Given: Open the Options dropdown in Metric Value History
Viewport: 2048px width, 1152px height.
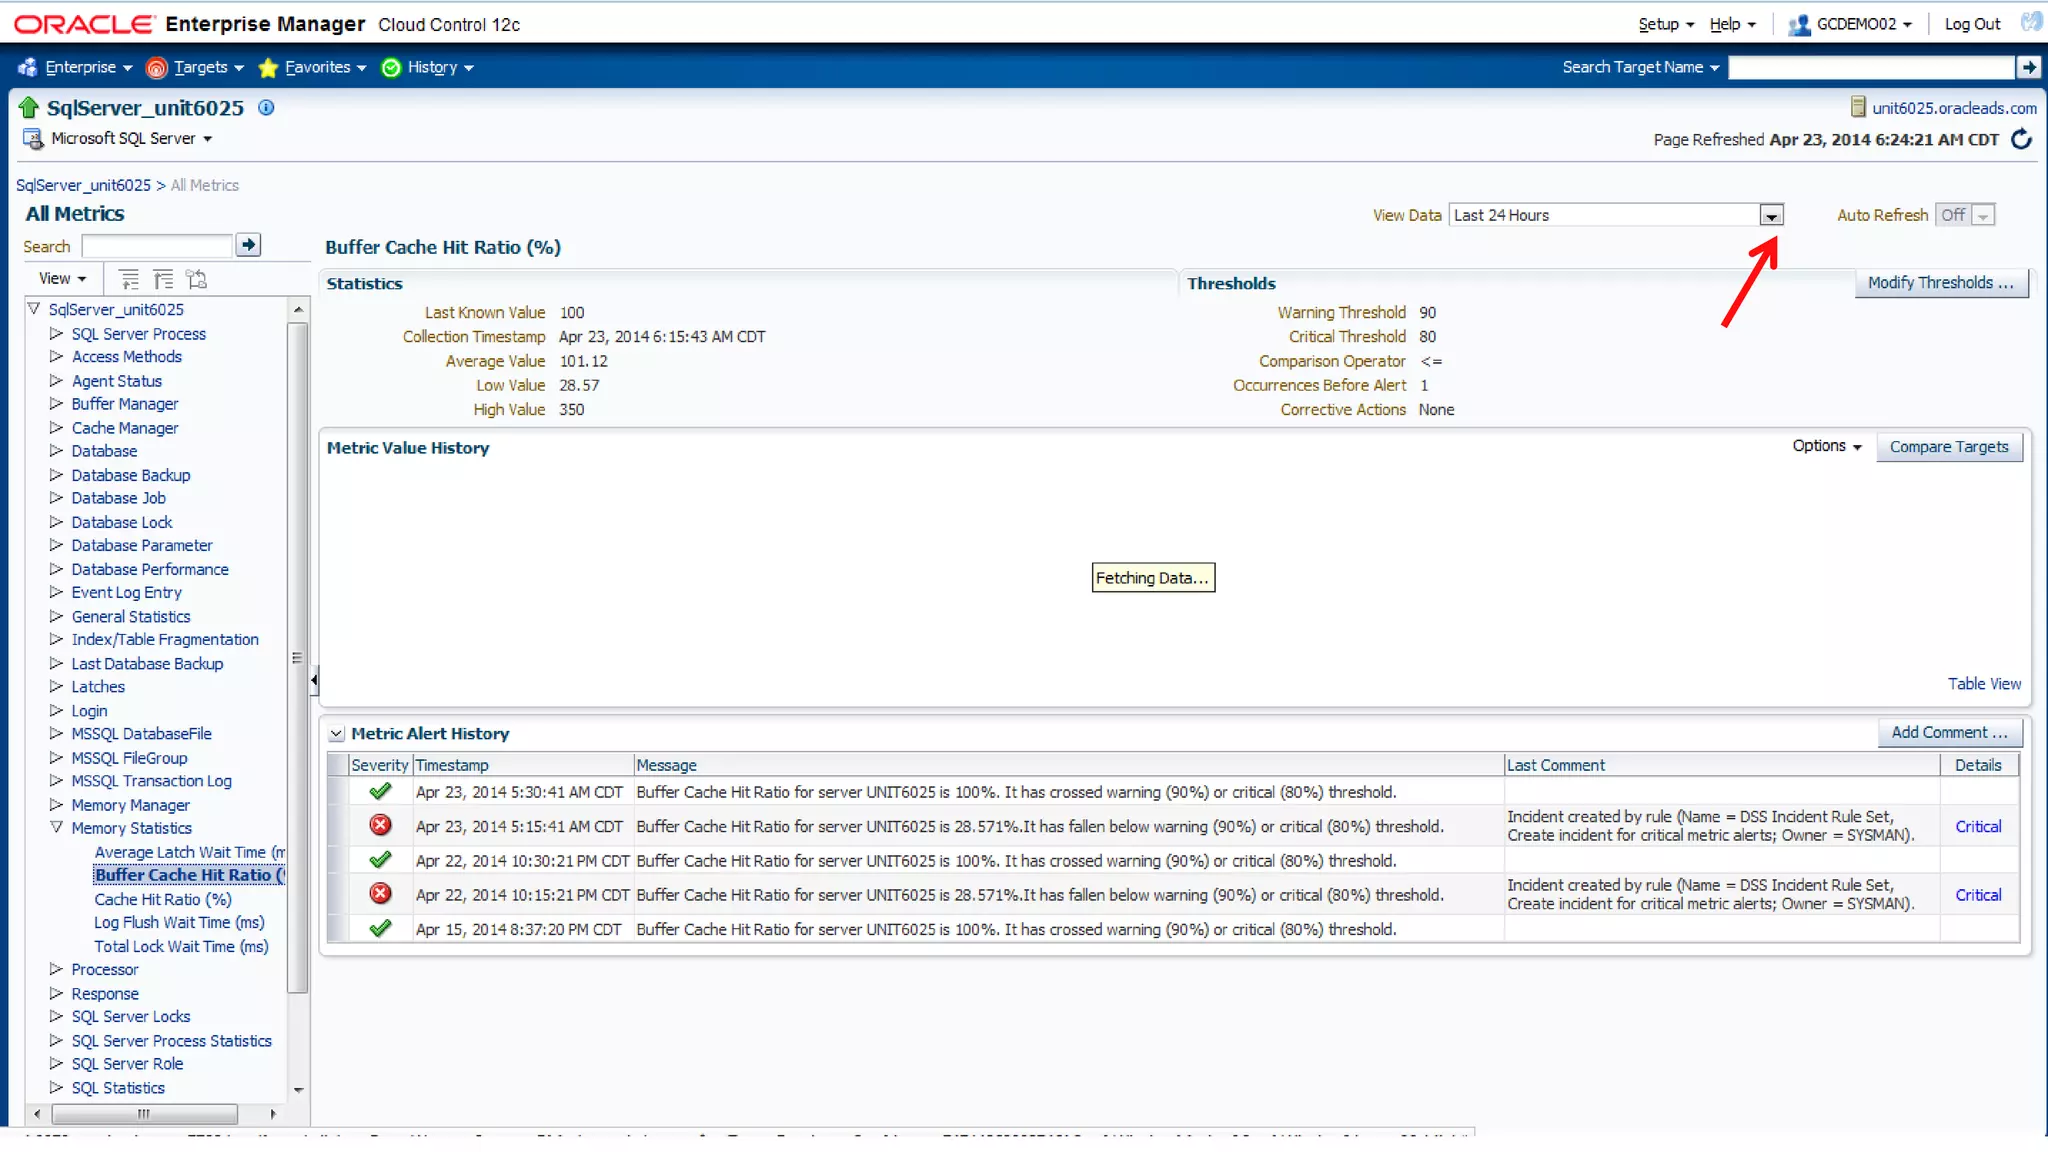Looking at the screenshot, I should [x=1826, y=446].
